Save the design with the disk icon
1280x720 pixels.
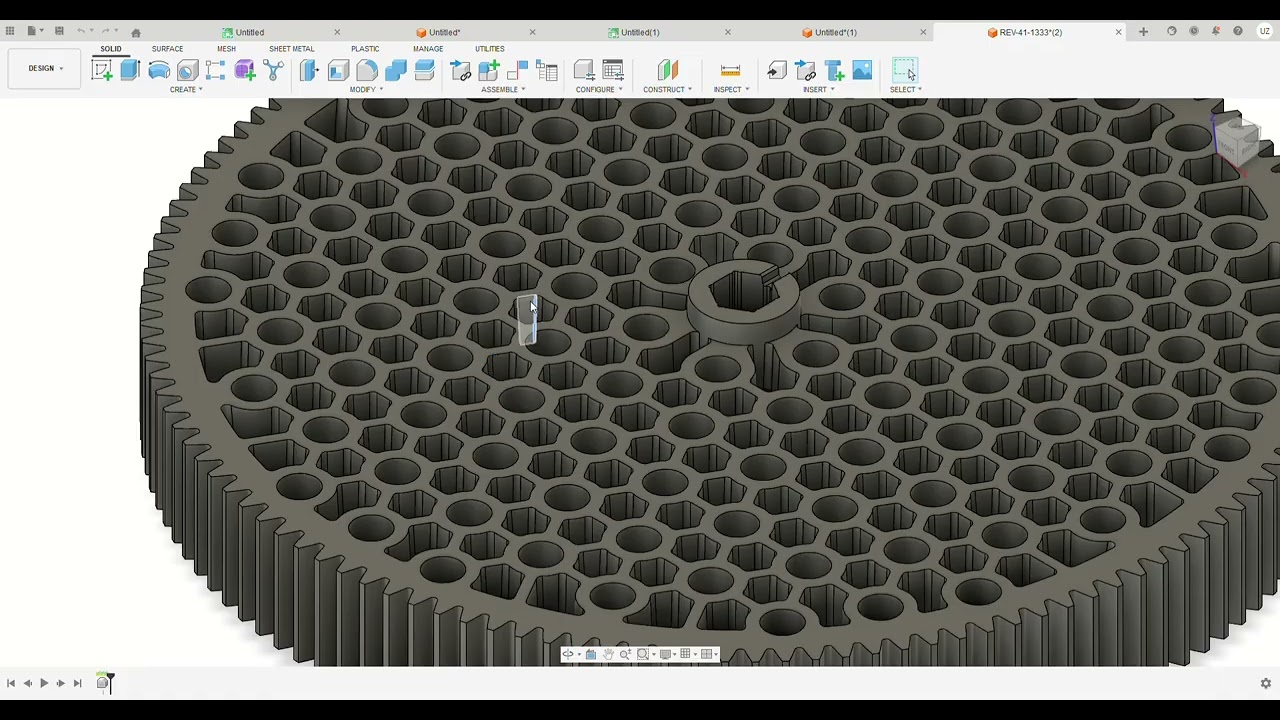[59, 32]
